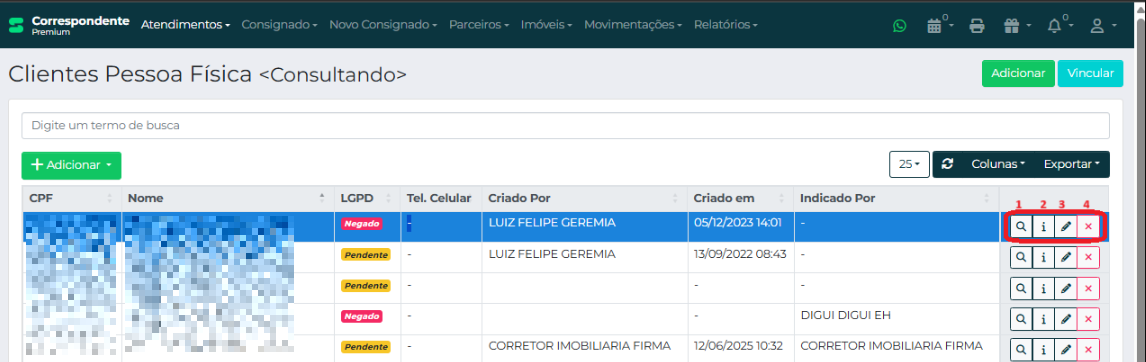Click the pencil icon in the DIGUI DIGUI EH row
The height and width of the screenshot is (362, 1146).
[x=1066, y=319]
